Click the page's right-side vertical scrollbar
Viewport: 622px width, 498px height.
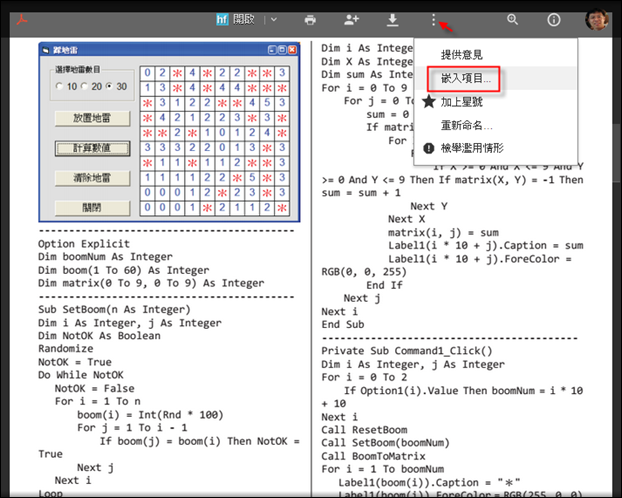click(x=617, y=151)
